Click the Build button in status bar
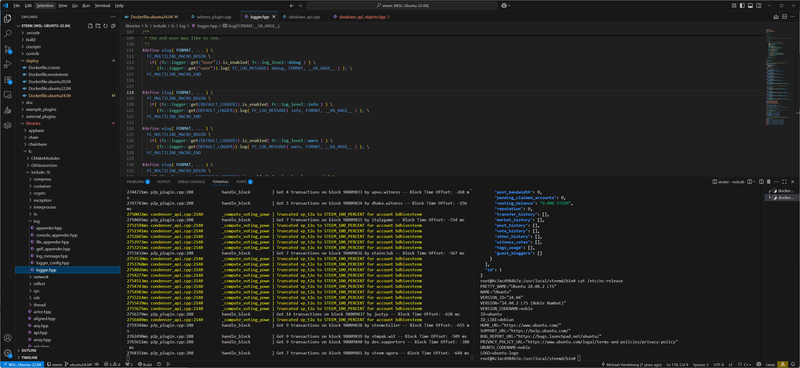Image resolution: width=800 pixels, height=368 pixels. [145, 364]
